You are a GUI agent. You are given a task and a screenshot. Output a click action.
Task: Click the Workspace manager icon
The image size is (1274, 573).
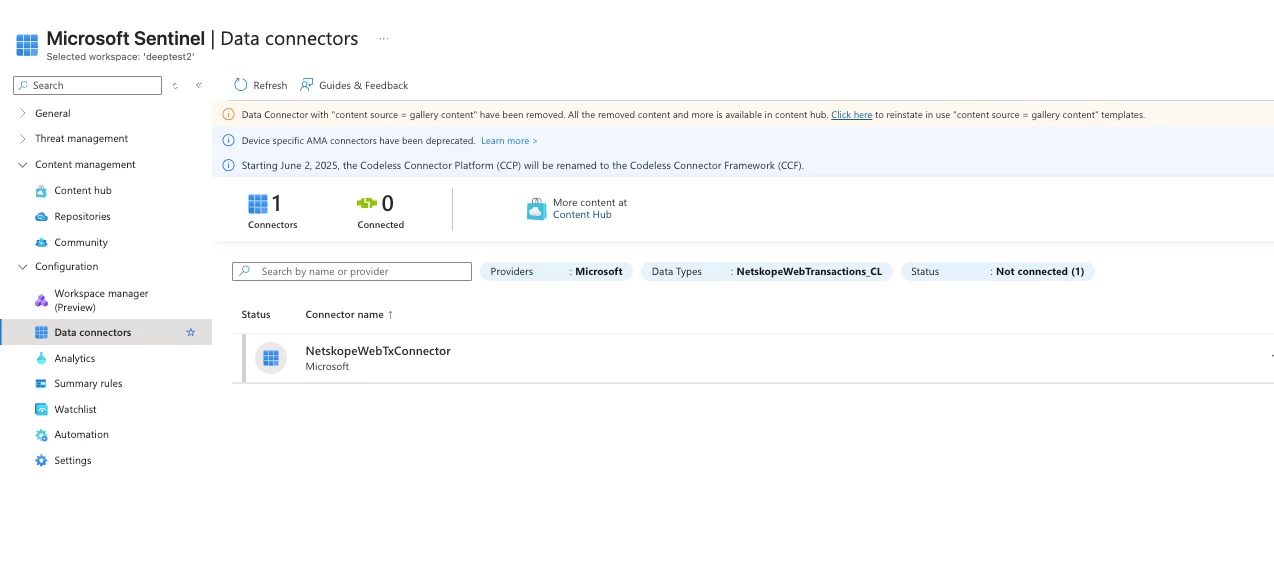pyautogui.click(x=41, y=300)
